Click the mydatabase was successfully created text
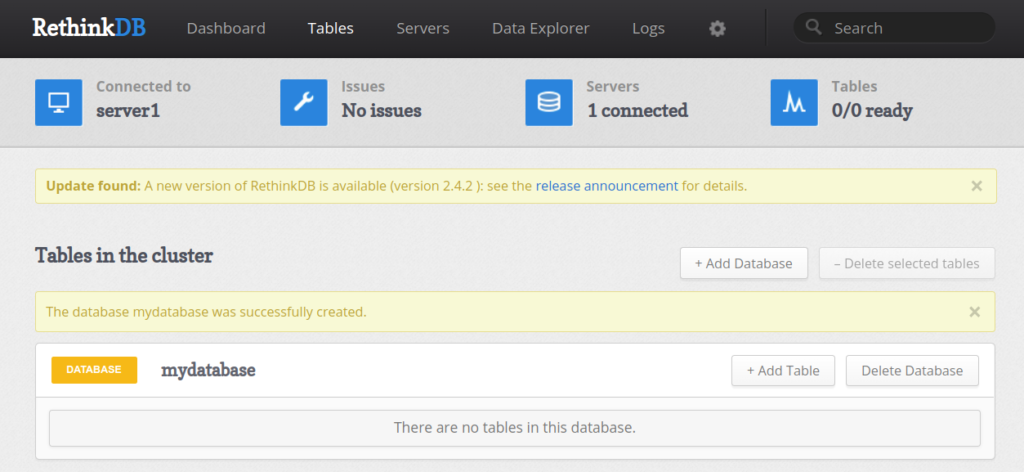1024x472 pixels. pyautogui.click(x=206, y=312)
